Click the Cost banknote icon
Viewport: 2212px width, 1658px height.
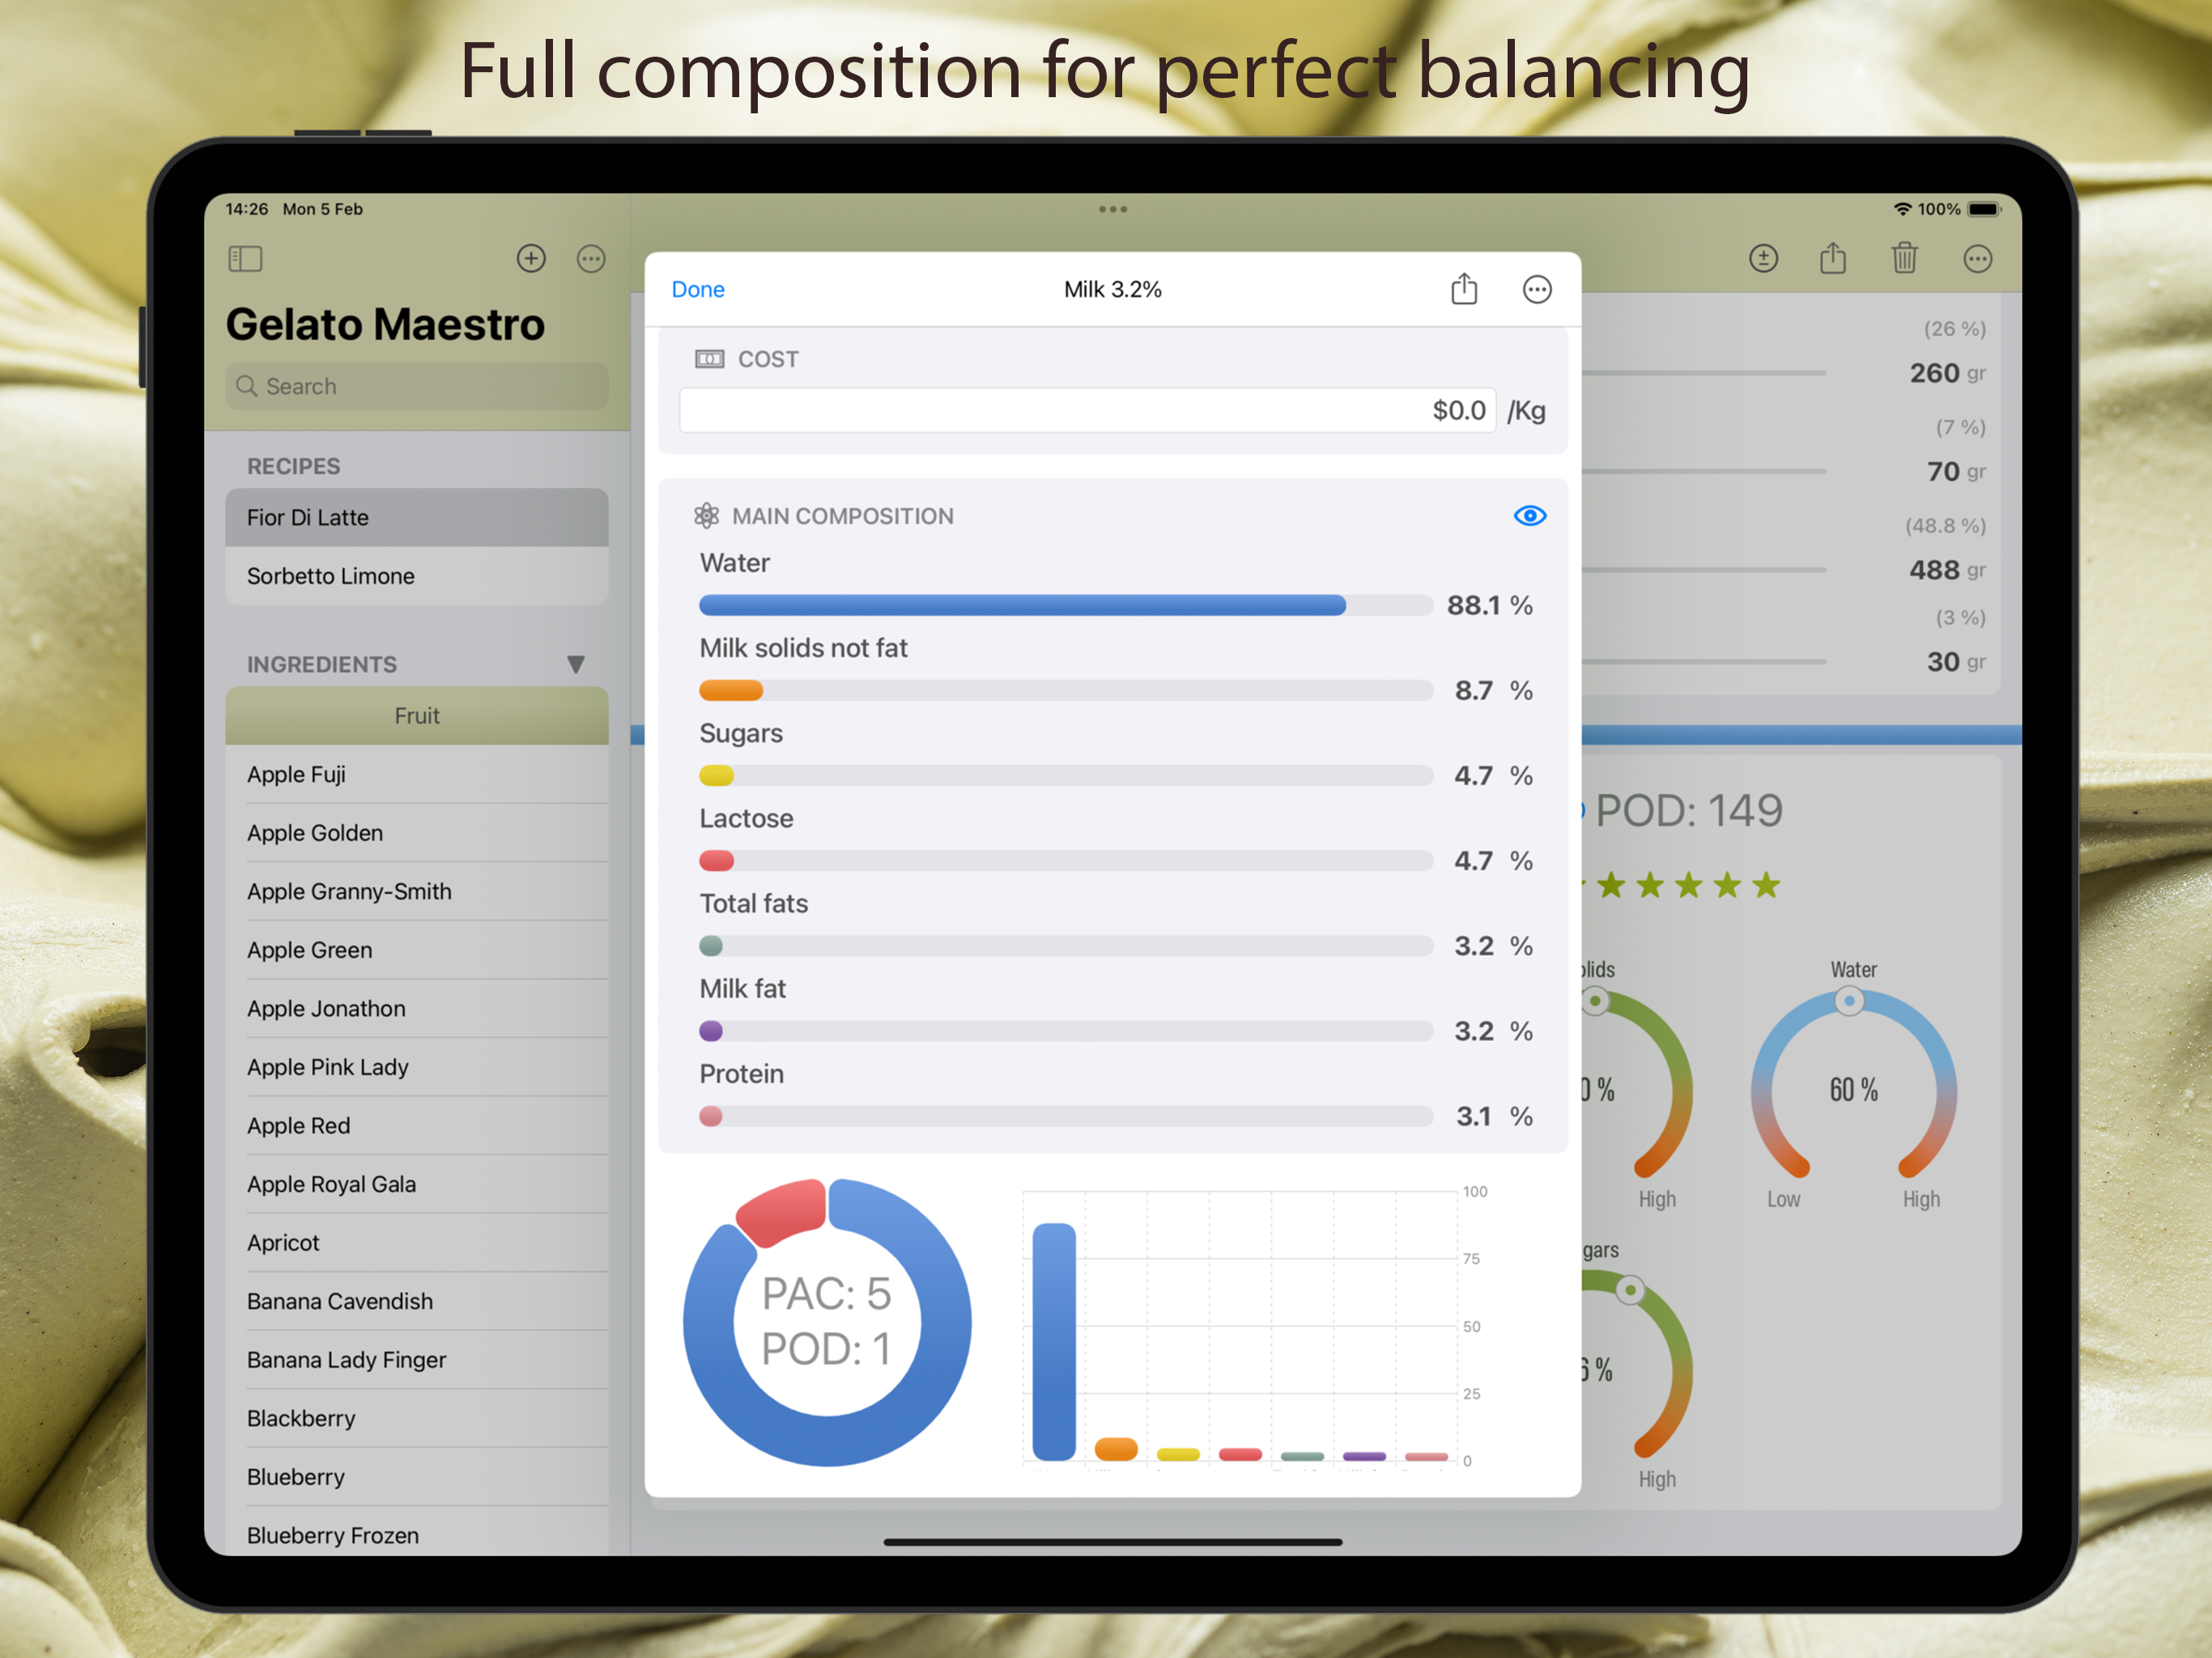tap(710, 359)
